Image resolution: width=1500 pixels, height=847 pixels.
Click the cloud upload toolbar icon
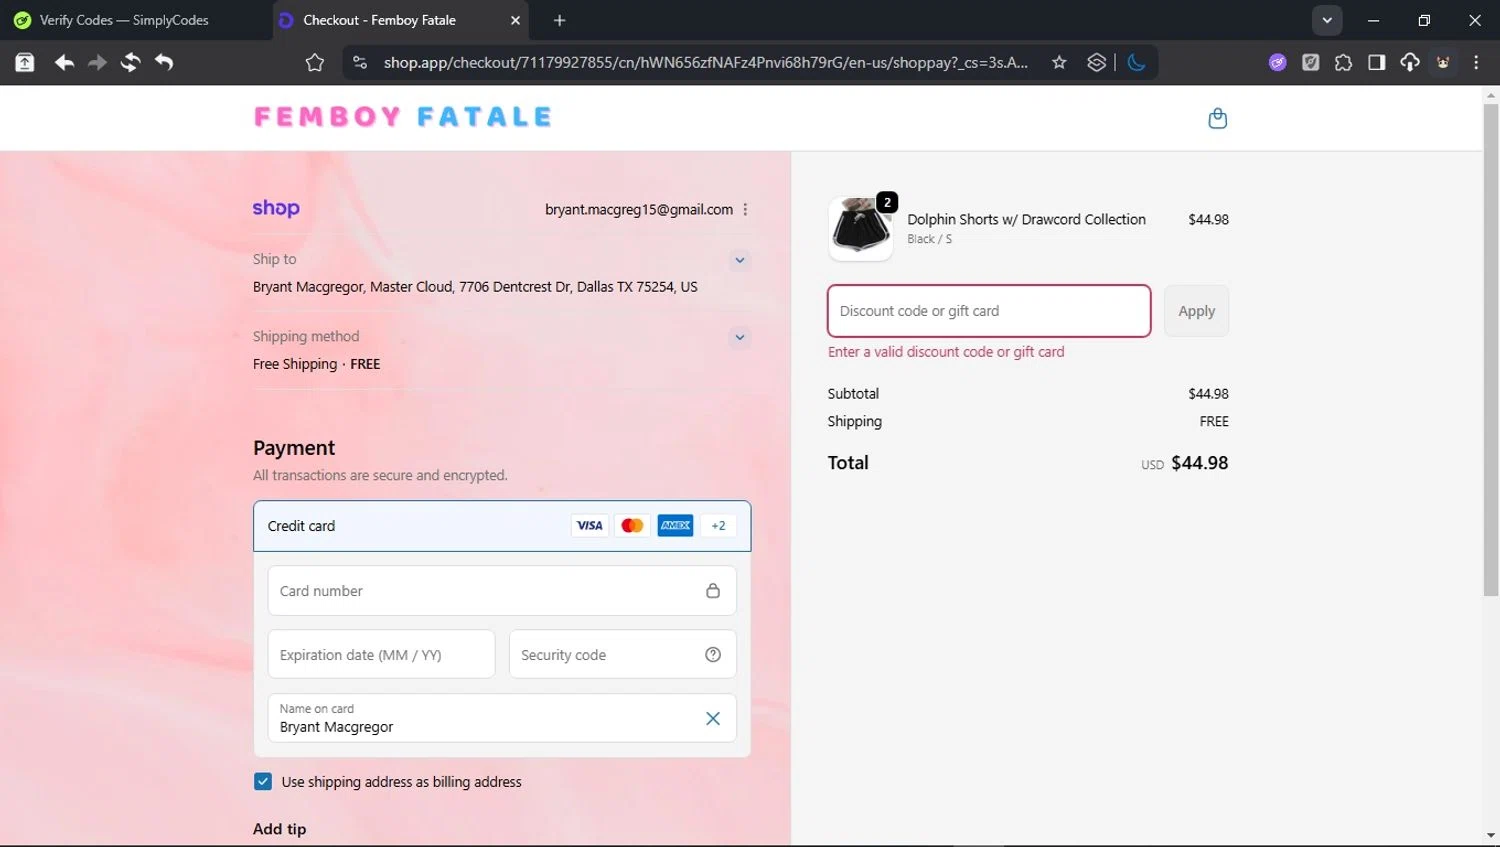(1410, 63)
